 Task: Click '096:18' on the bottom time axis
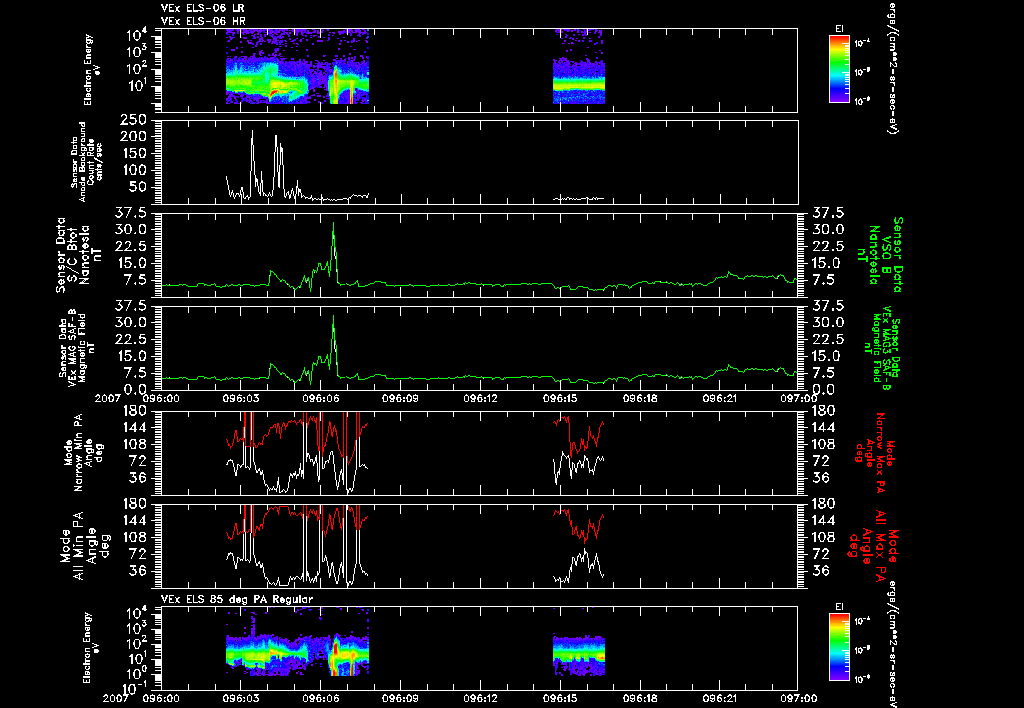[639, 698]
